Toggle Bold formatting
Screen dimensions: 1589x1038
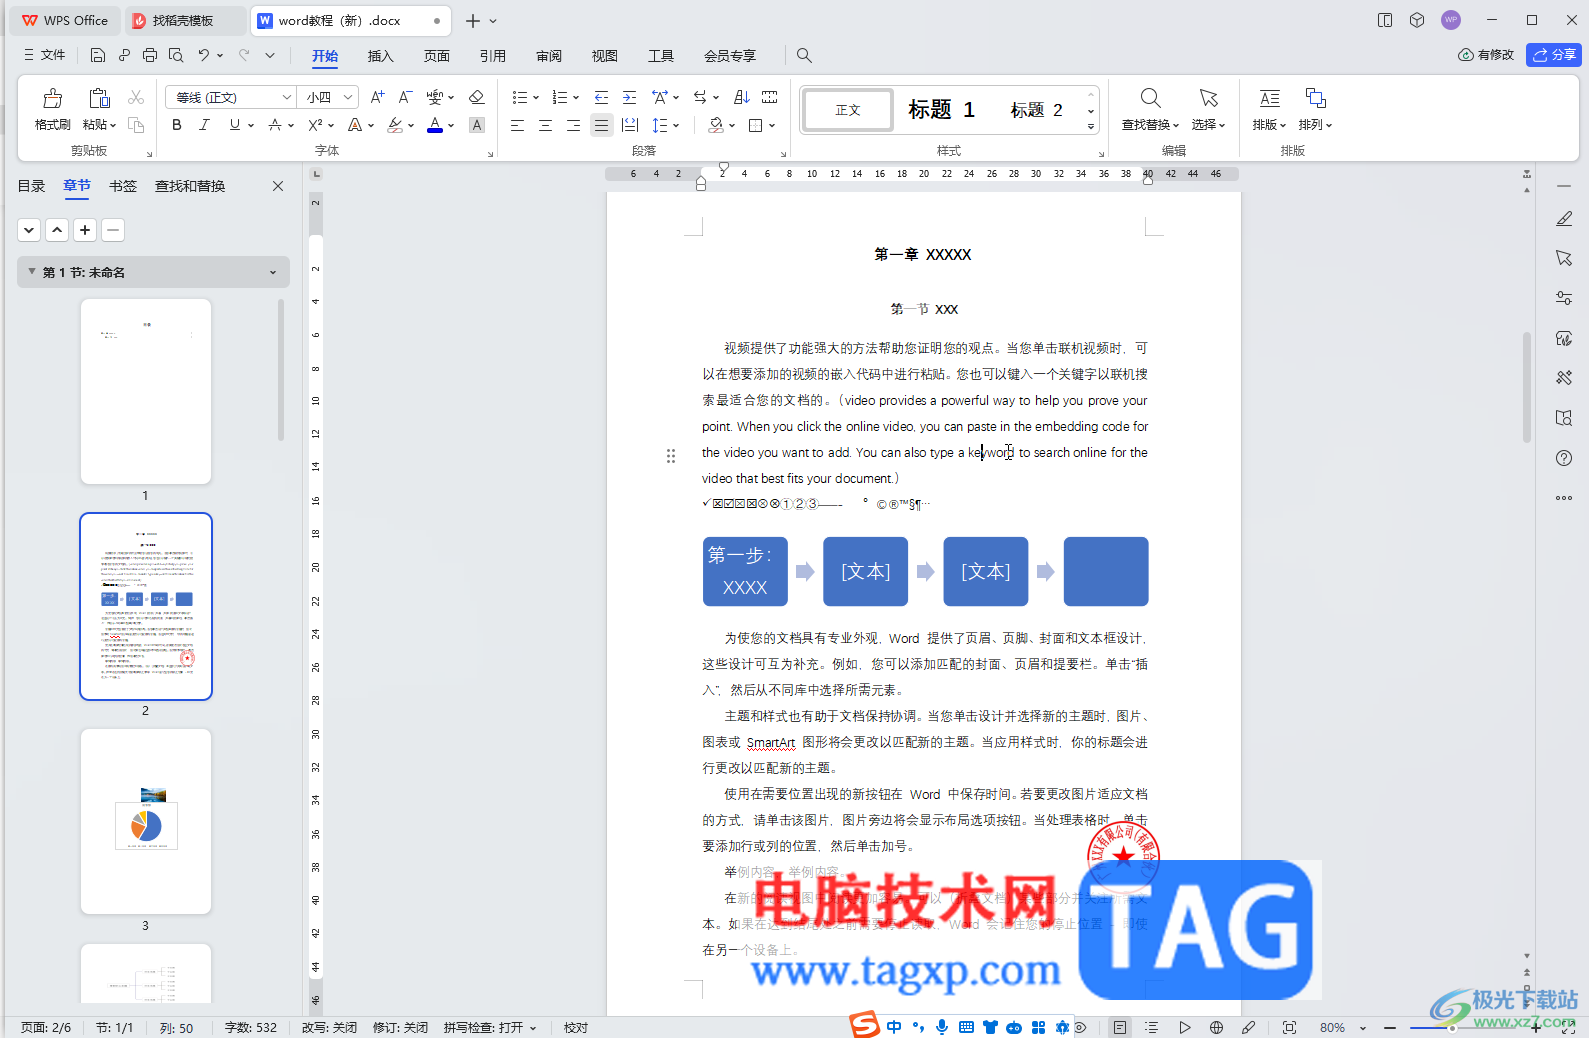coord(177,125)
